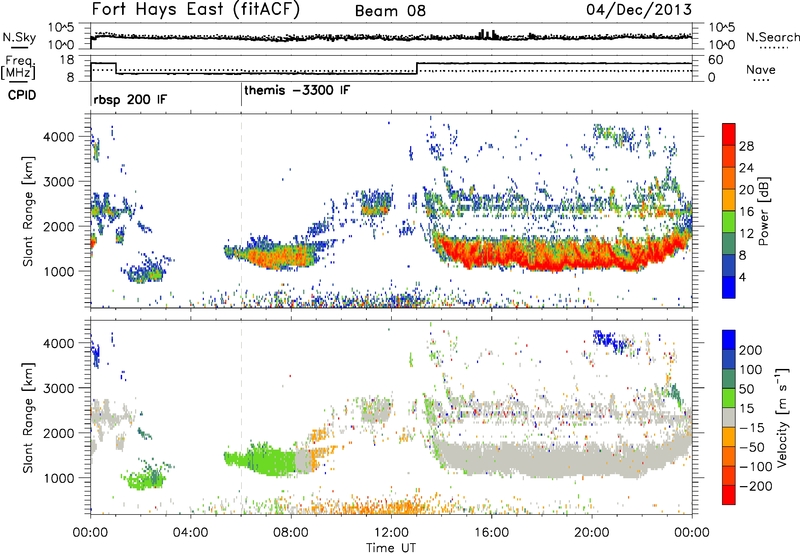This screenshot has width=800, height=554.
Task: Select the "16" value on power colorbar
Action: (x=746, y=212)
